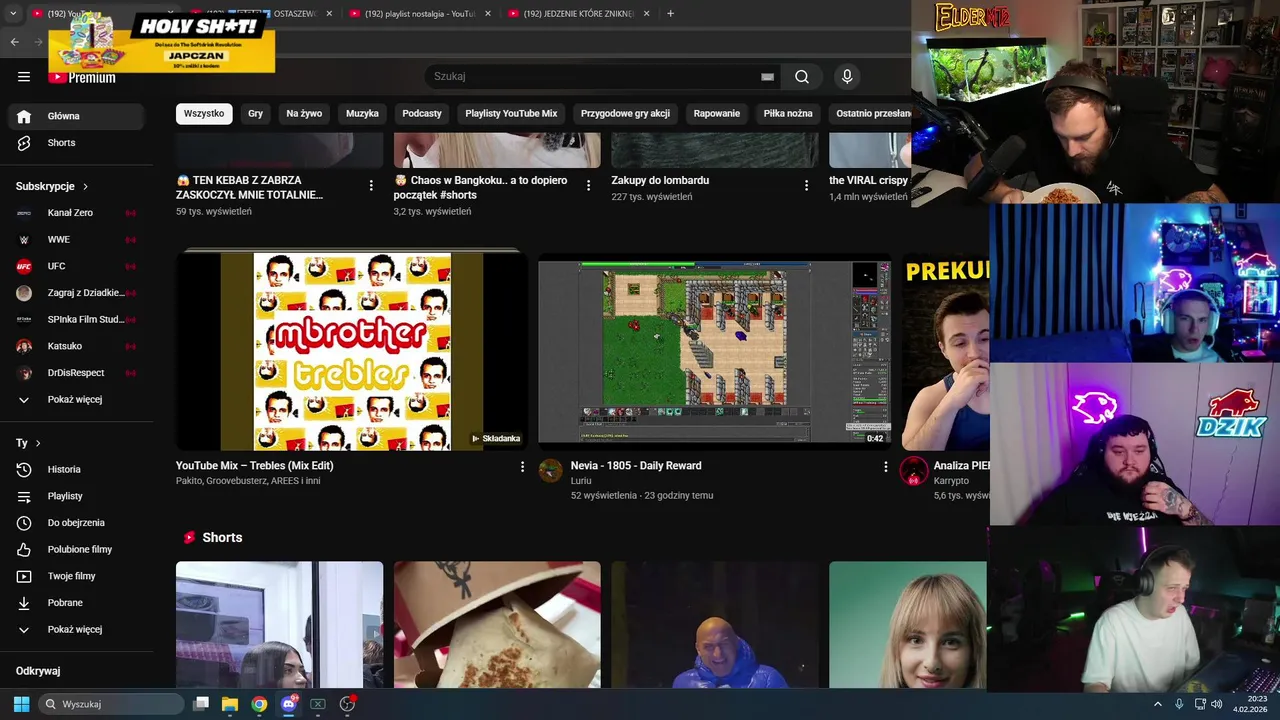Open Pobrane downloads
Screen dimensions: 1280x720
[76, 603]
